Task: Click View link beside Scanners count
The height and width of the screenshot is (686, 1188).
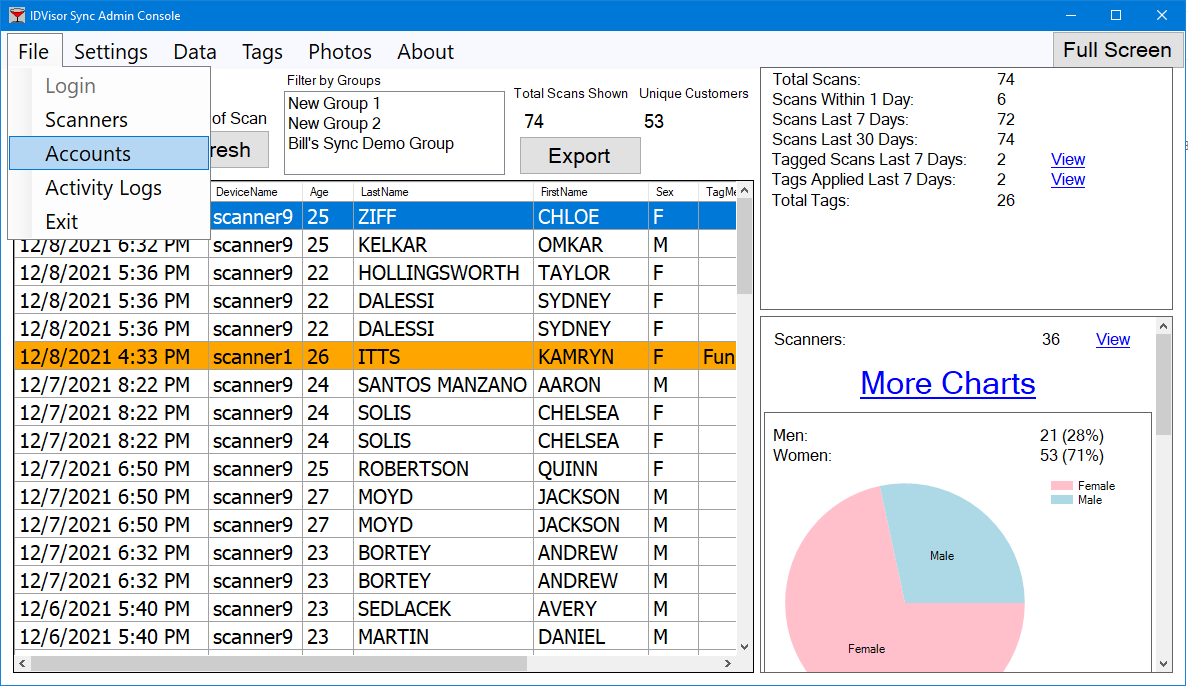Action: click(1112, 339)
